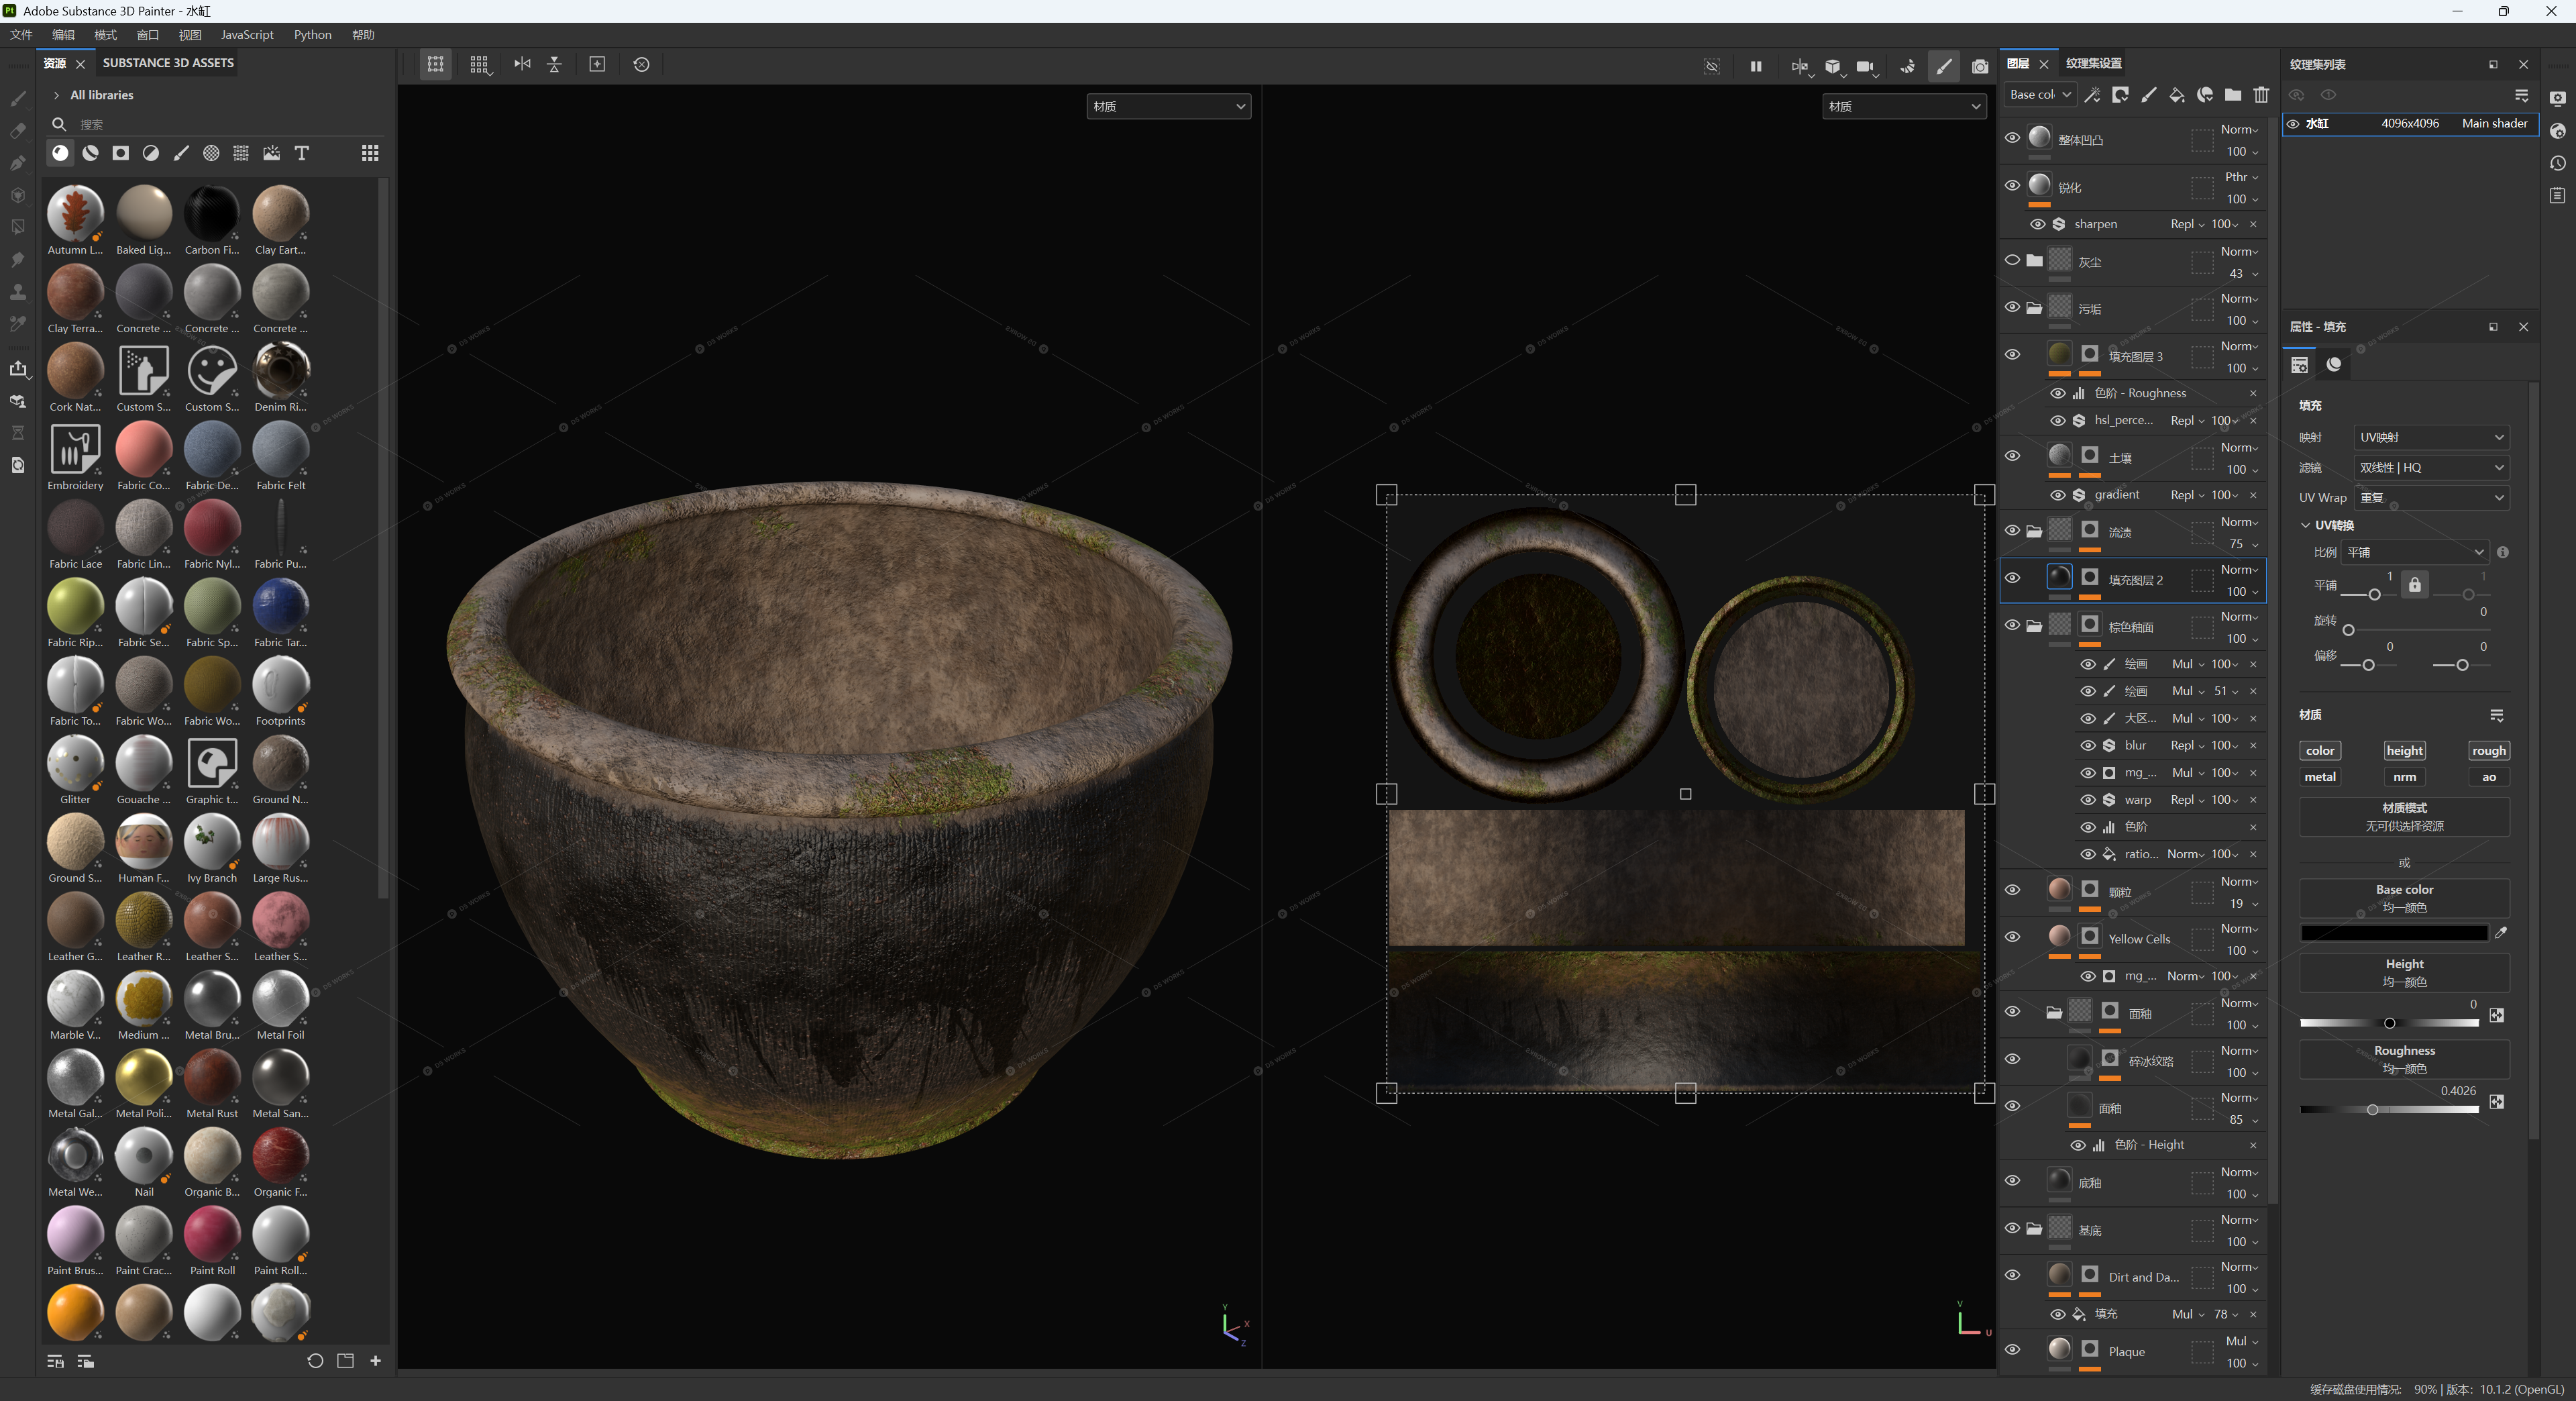Image resolution: width=2576 pixels, height=1401 pixels.
Task: Switch to SUBSTANCE 3D ASSETS tab
Action: (x=168, y=62)
